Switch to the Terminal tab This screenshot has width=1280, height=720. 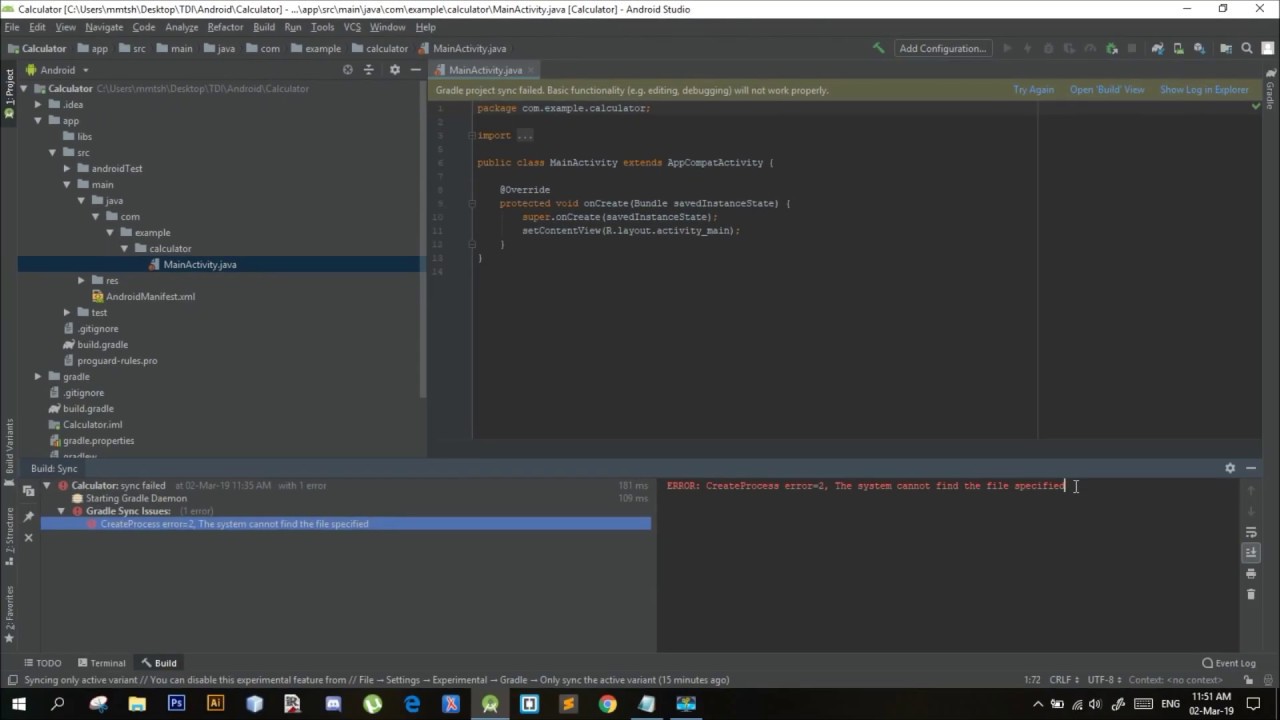click(101, 663)
